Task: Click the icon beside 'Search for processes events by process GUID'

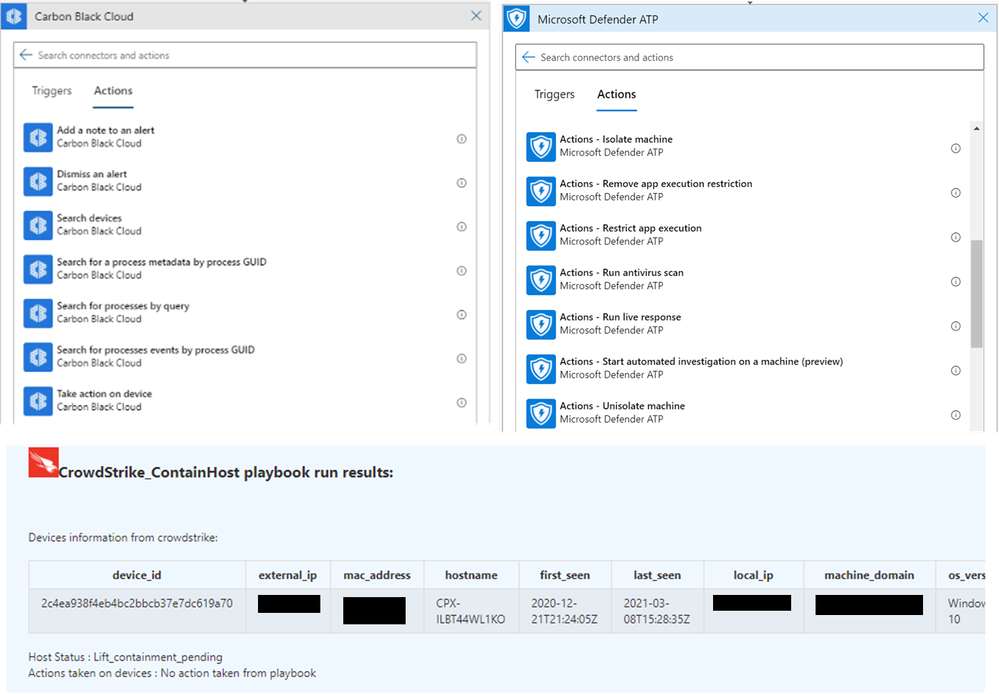Action: point(38,358)
